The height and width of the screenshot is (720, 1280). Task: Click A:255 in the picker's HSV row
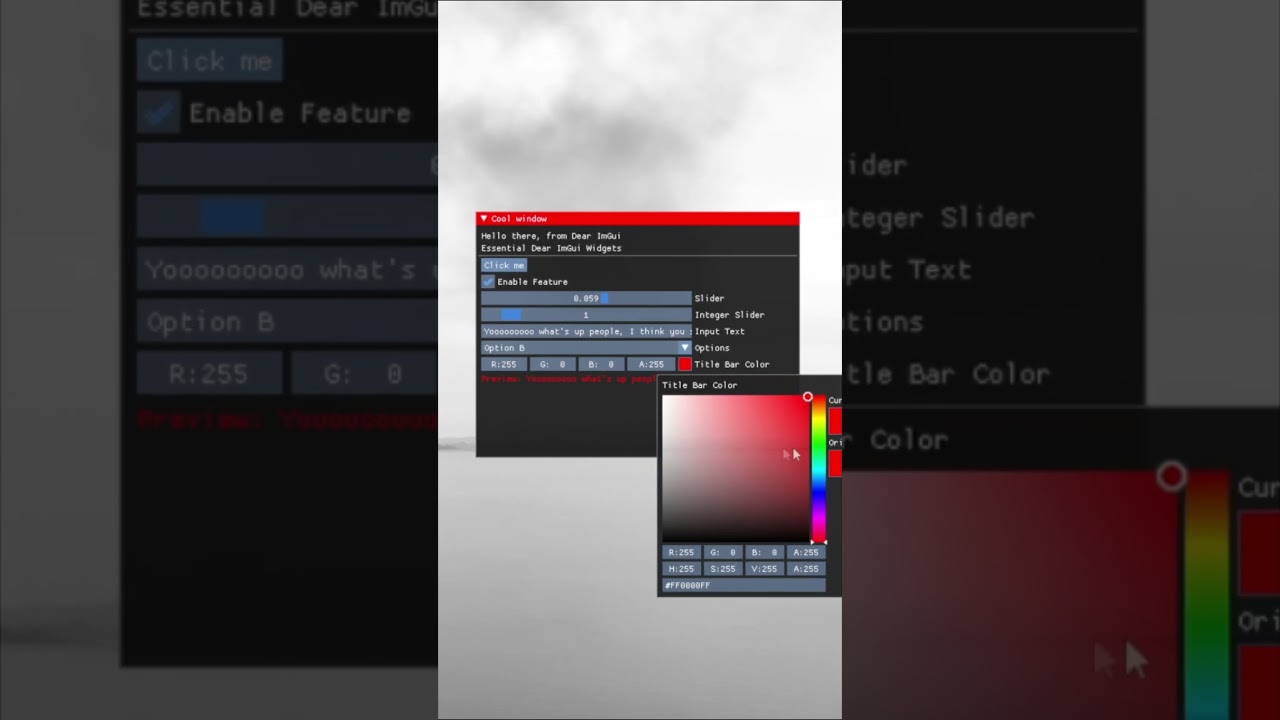(x=806, y=569)
